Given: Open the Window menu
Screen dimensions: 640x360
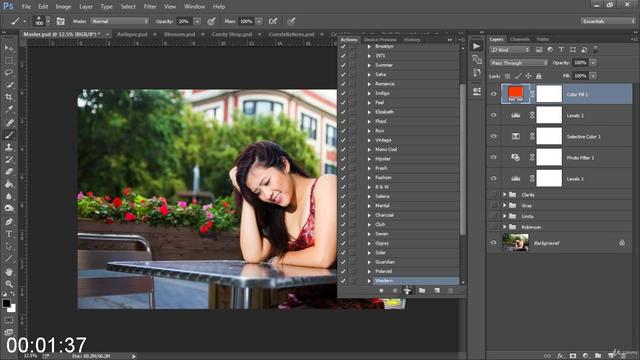Looking at the screenshot, I should pos(194,7).
